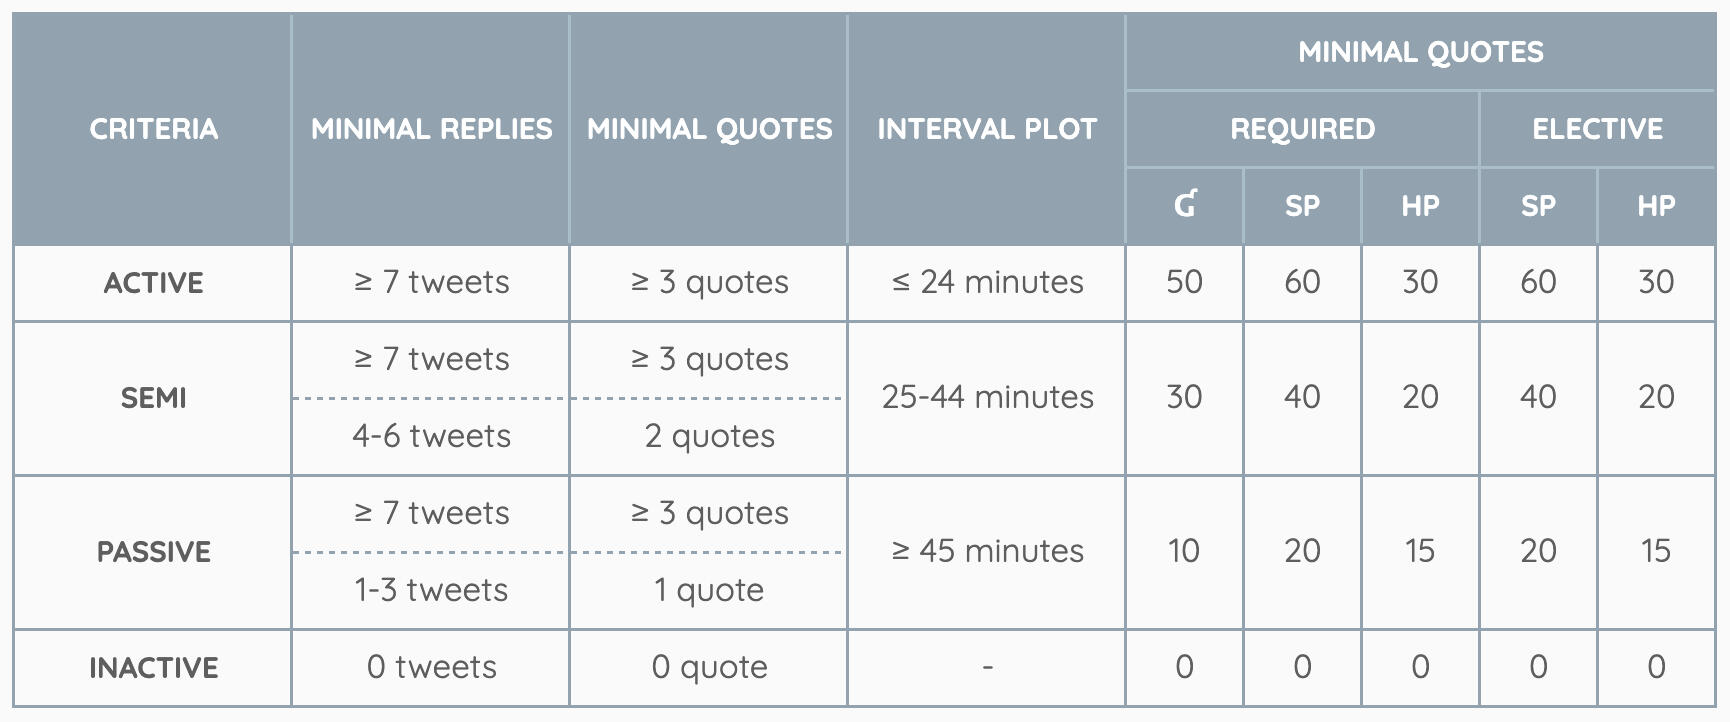Select the "1 quote" cell
Image resolution: width=1730 pixels, height=722 pixels.
[x=709, y=591]
